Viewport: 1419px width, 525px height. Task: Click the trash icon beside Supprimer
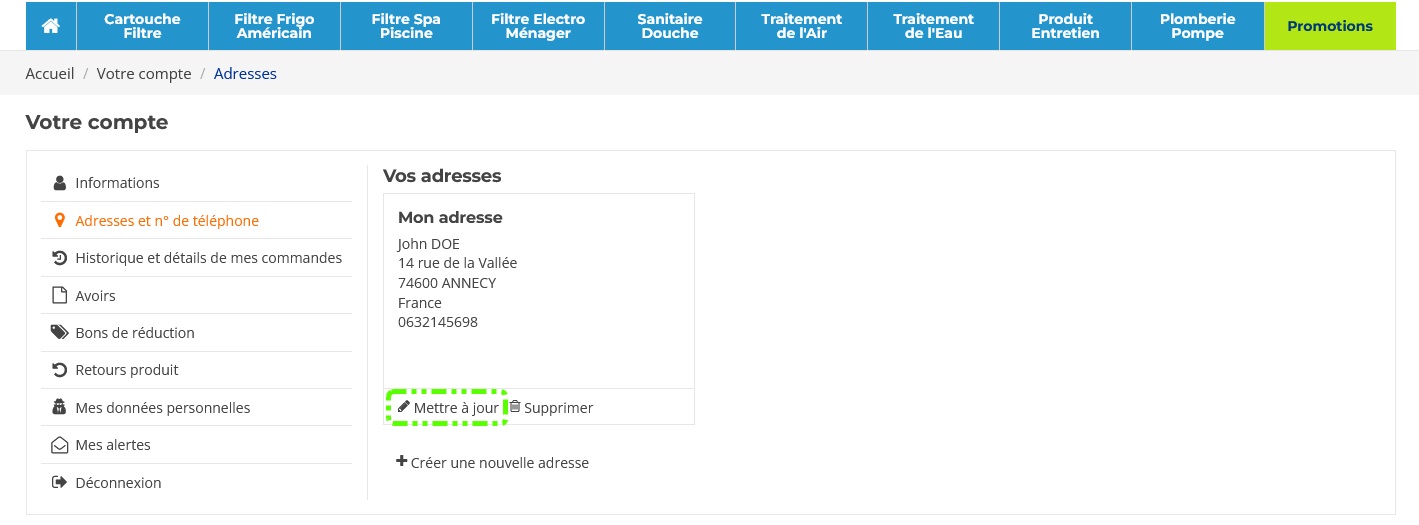(515, 407)
